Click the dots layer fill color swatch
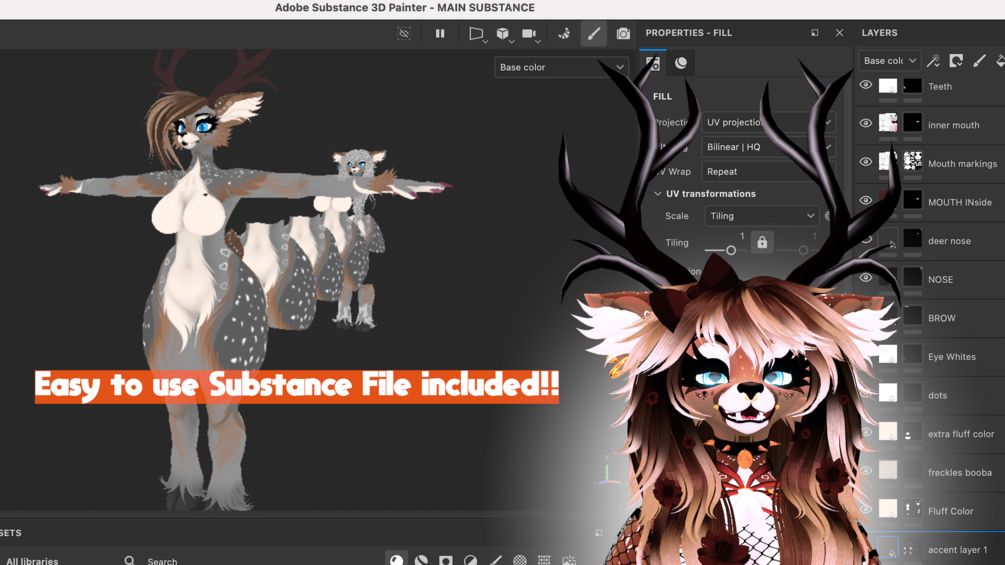Screen dimensions: 1005x565 pyautogui.click(x=888, y=393)
